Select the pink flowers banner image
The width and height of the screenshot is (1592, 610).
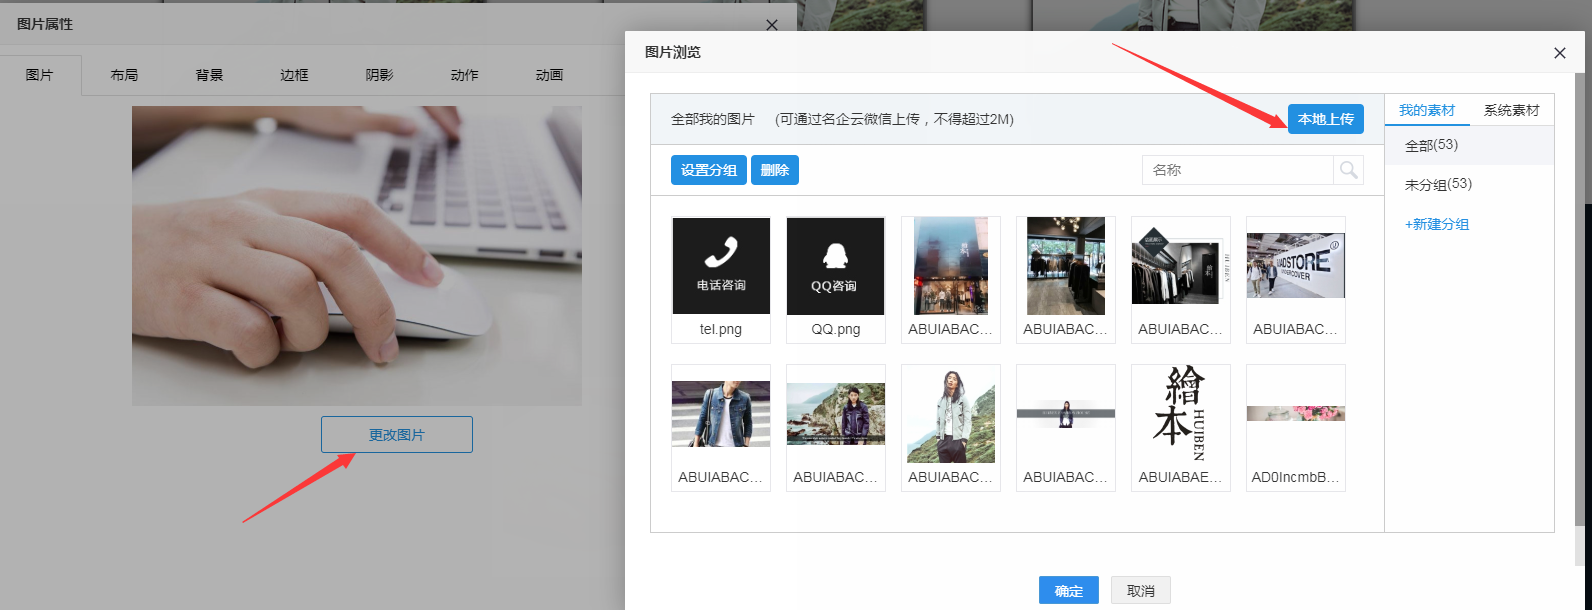pyautogui.click(x=1295, y=414)
